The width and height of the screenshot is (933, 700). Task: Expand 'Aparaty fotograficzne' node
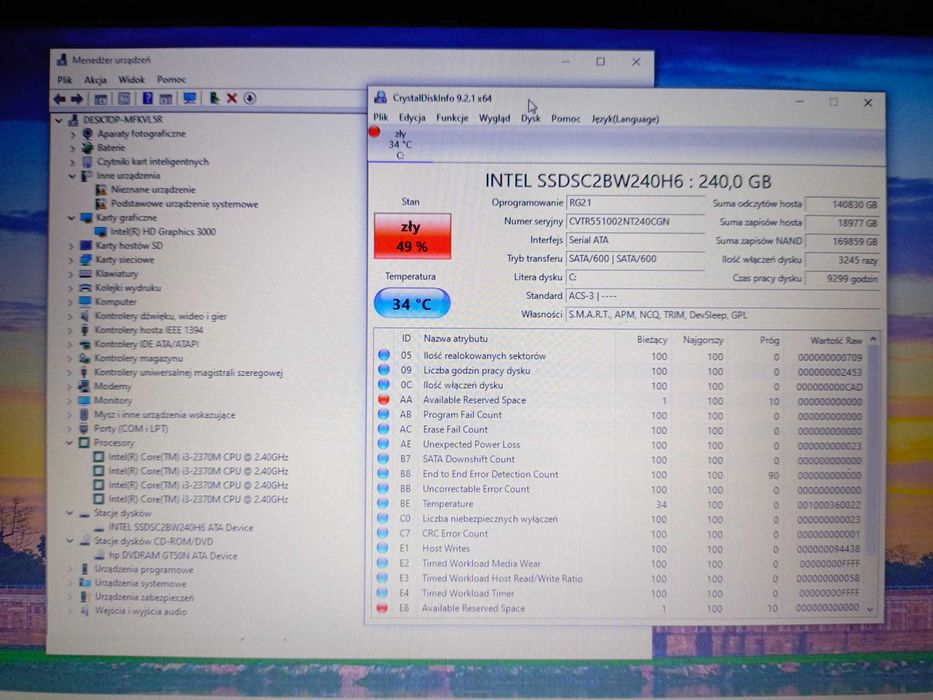click(73, 134)
